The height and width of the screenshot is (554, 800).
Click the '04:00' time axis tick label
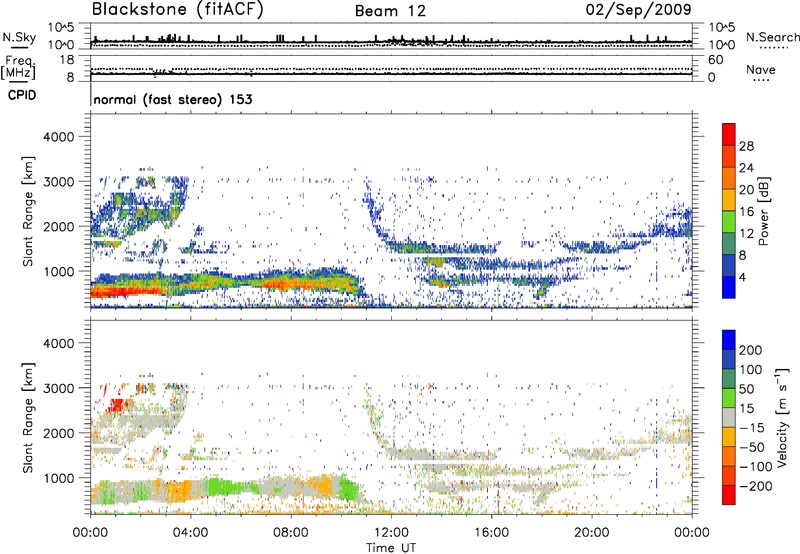pyautogui.click(x=190, y=533)
